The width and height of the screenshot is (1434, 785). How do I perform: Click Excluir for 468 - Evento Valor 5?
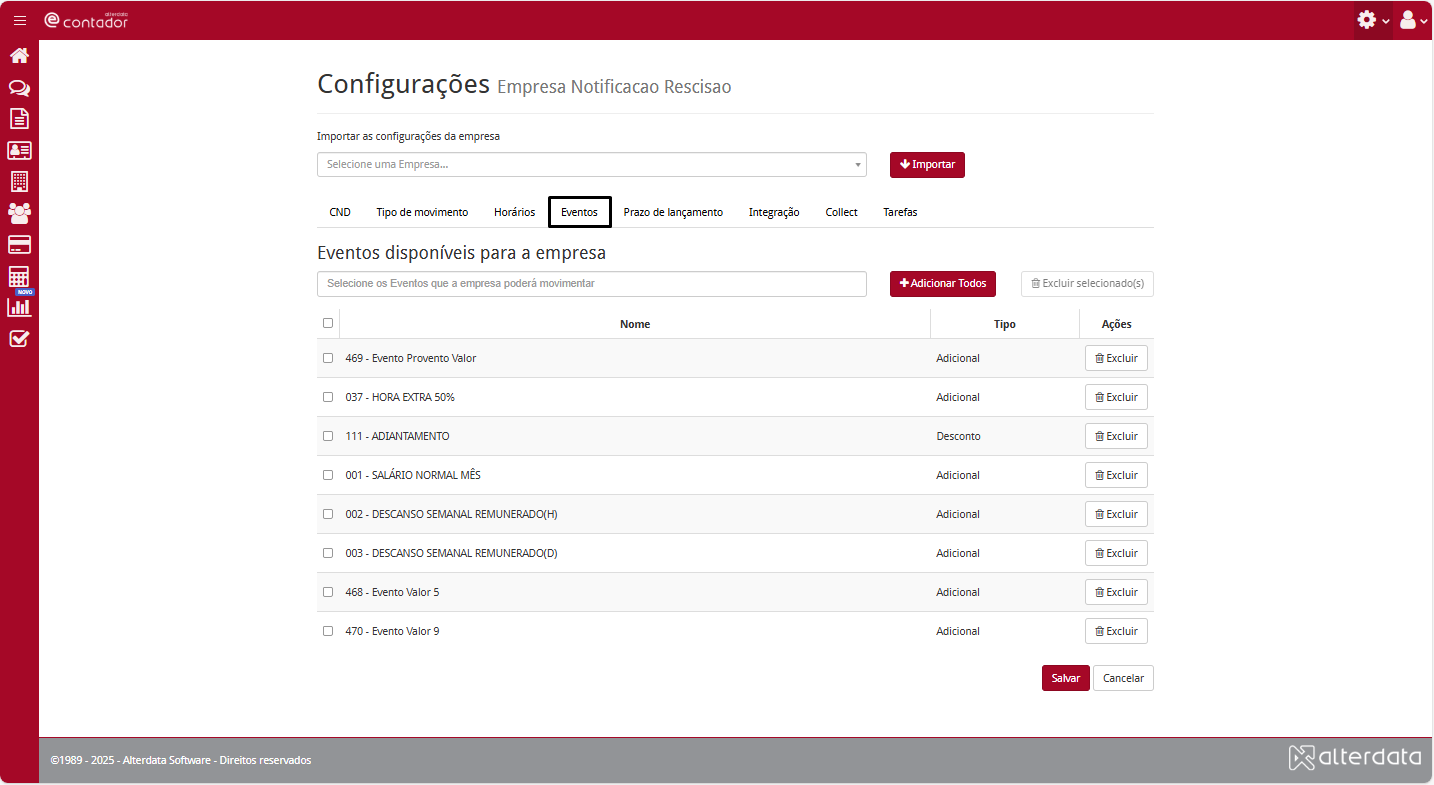pos(1116,592)
